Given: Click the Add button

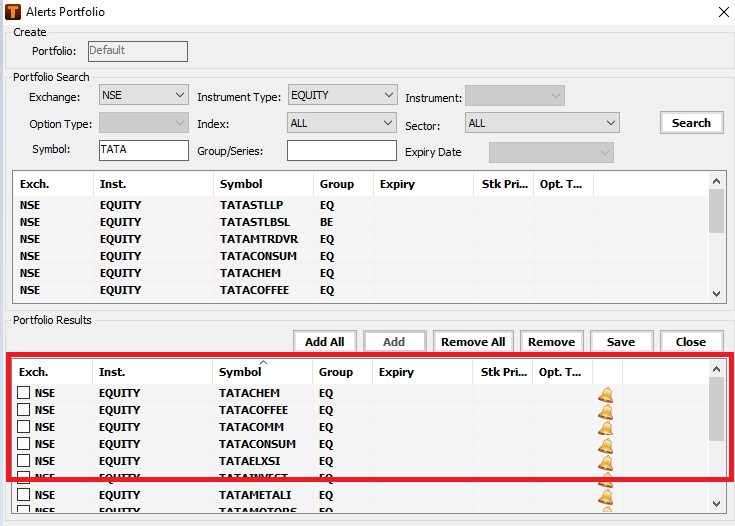Looking at the screenshot, I should click(394, 342).
